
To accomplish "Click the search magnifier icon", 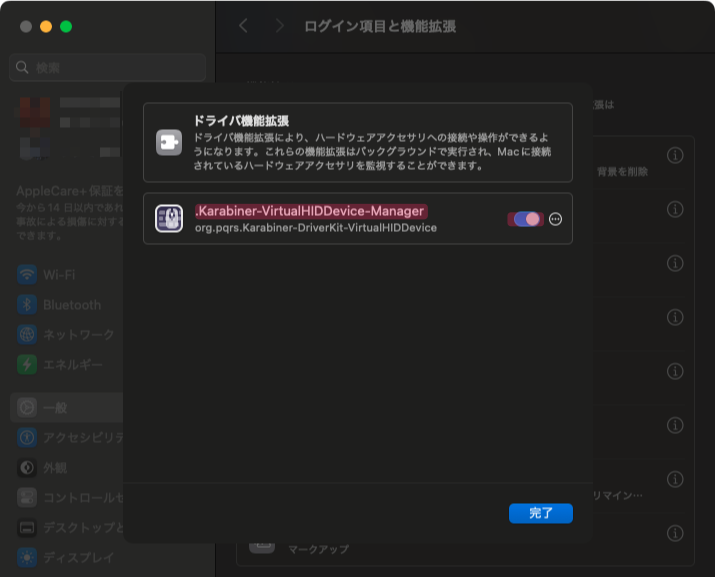I will pos(22,68).
